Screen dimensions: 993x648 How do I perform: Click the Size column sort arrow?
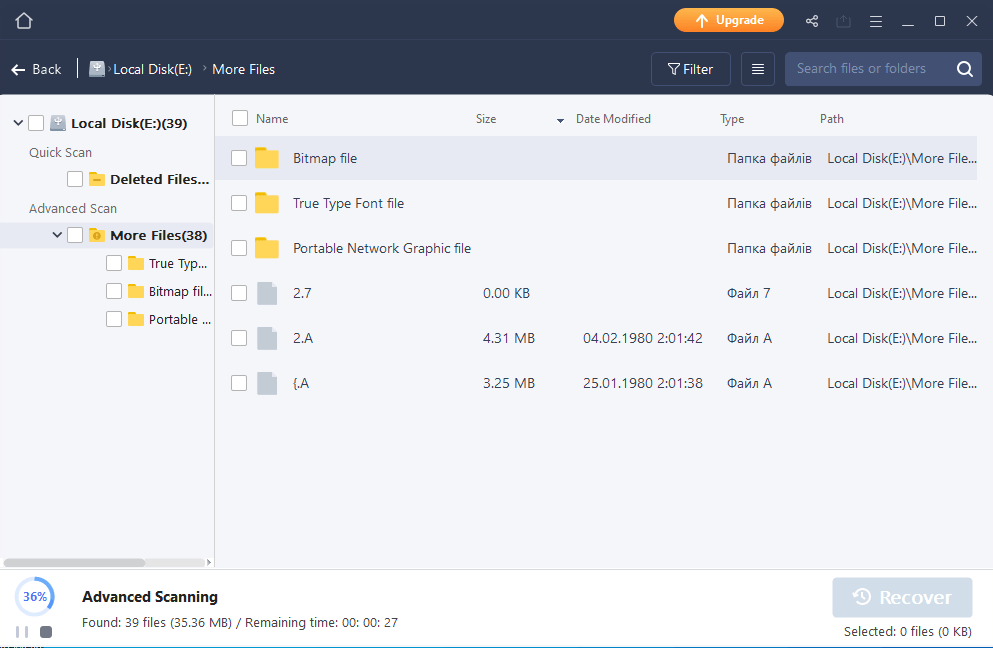click(560, 120)
